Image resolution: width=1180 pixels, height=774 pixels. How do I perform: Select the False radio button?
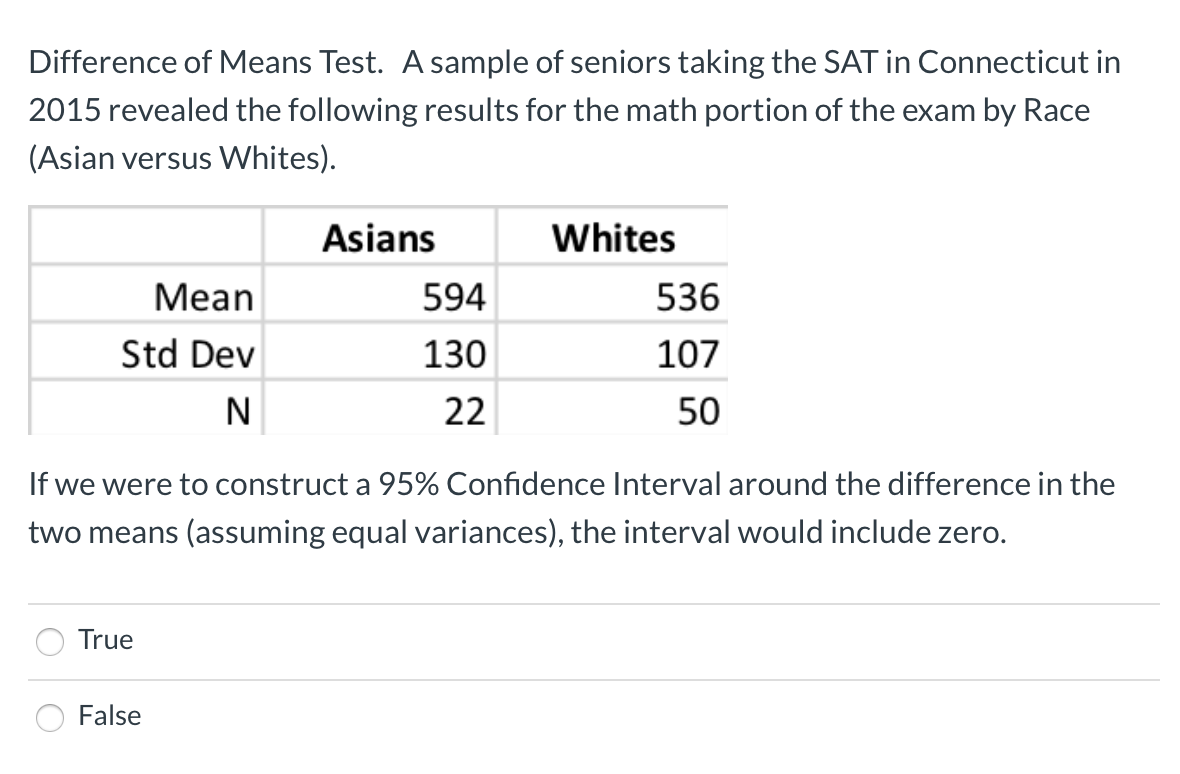(49, 717)
